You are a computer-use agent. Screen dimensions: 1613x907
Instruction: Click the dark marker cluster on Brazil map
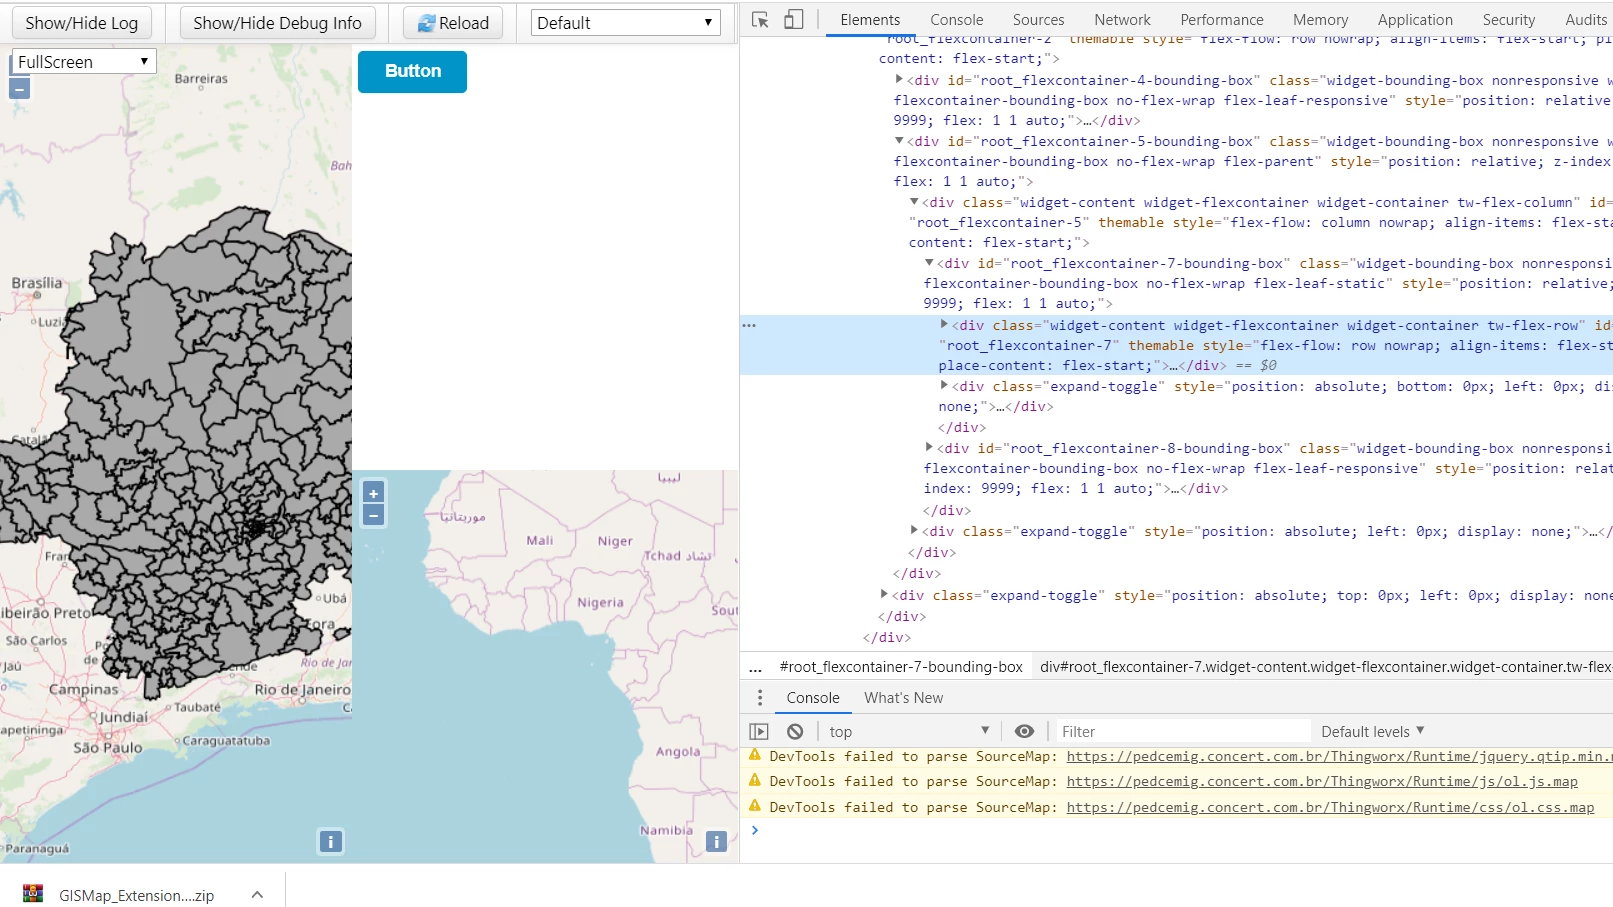pos(257,527)
